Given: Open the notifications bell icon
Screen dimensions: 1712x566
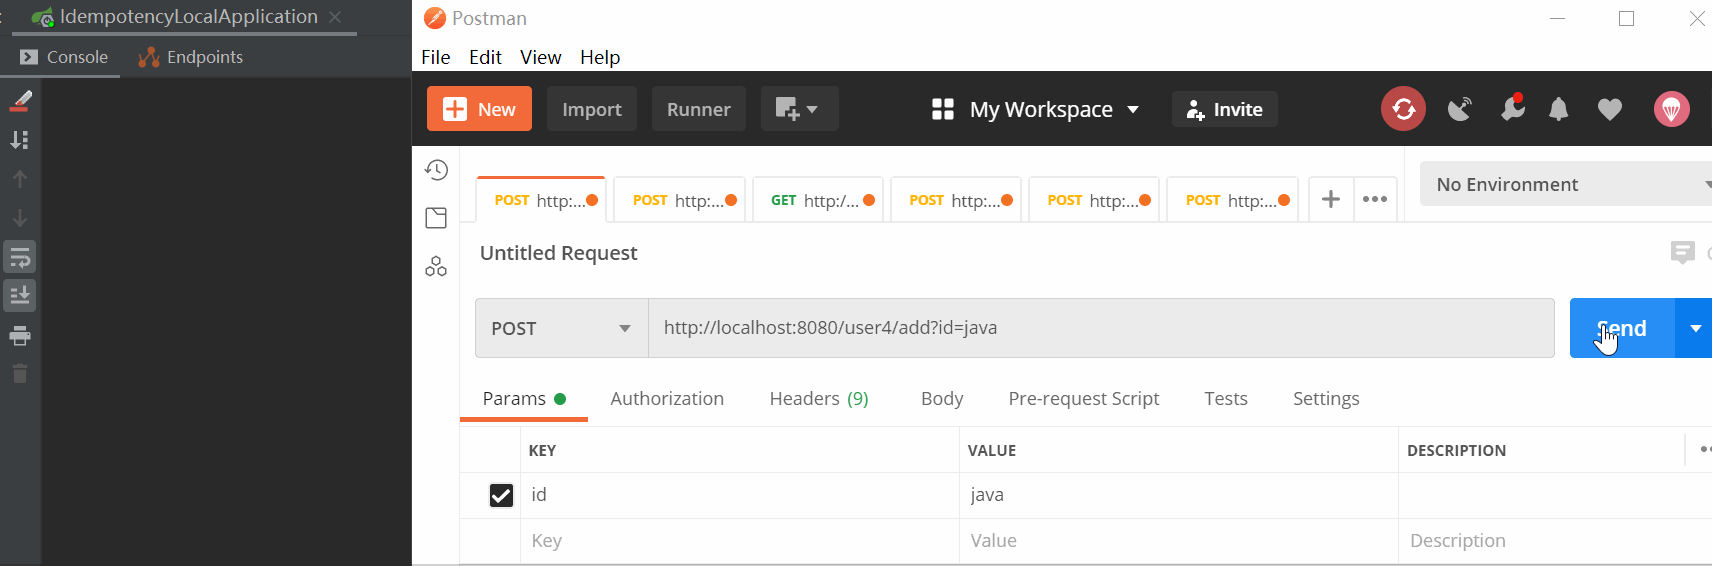Looking at the screenshot, I should pyautogui.click(x=1558, y=109).
